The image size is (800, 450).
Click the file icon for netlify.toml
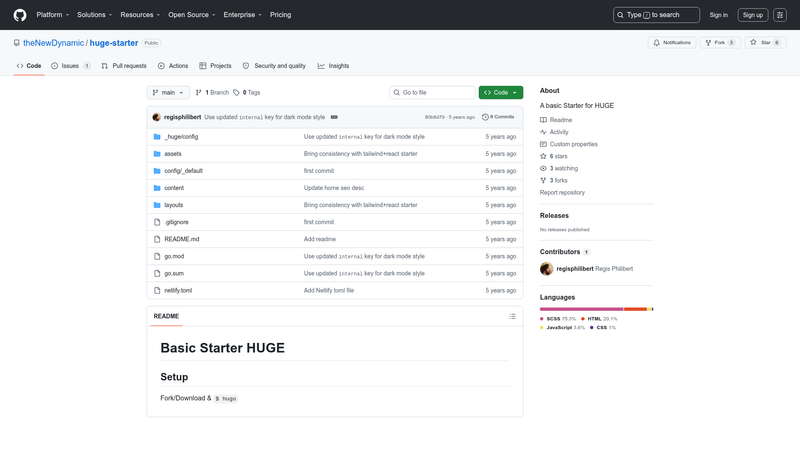click(157, 290)
